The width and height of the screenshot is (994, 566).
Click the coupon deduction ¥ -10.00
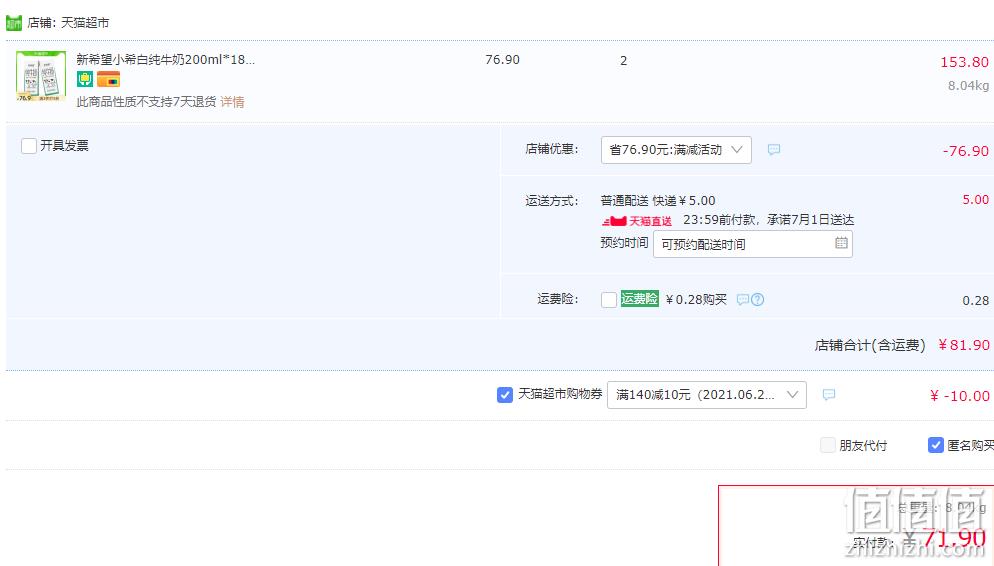click(x=959, y=396)
